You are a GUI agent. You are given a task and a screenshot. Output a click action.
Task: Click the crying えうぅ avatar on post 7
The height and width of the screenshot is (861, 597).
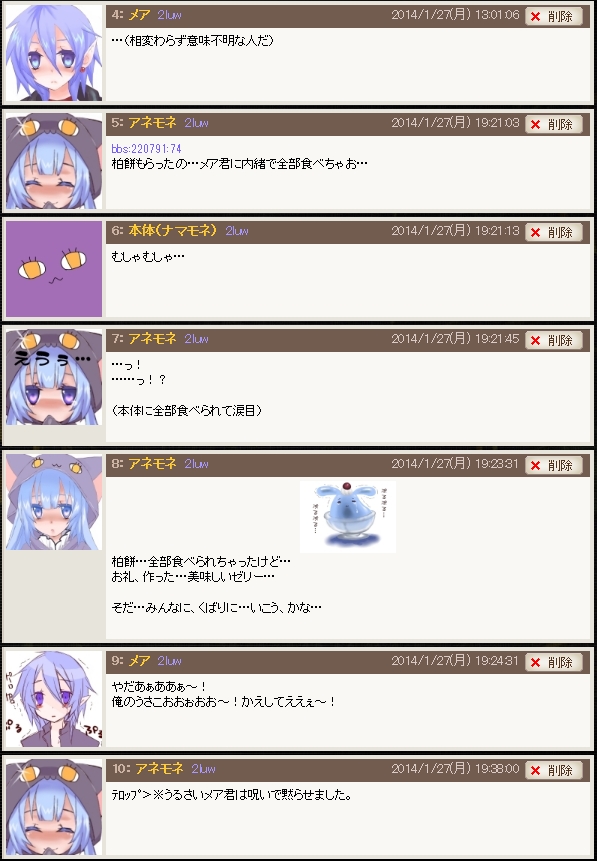coord(54,377)
